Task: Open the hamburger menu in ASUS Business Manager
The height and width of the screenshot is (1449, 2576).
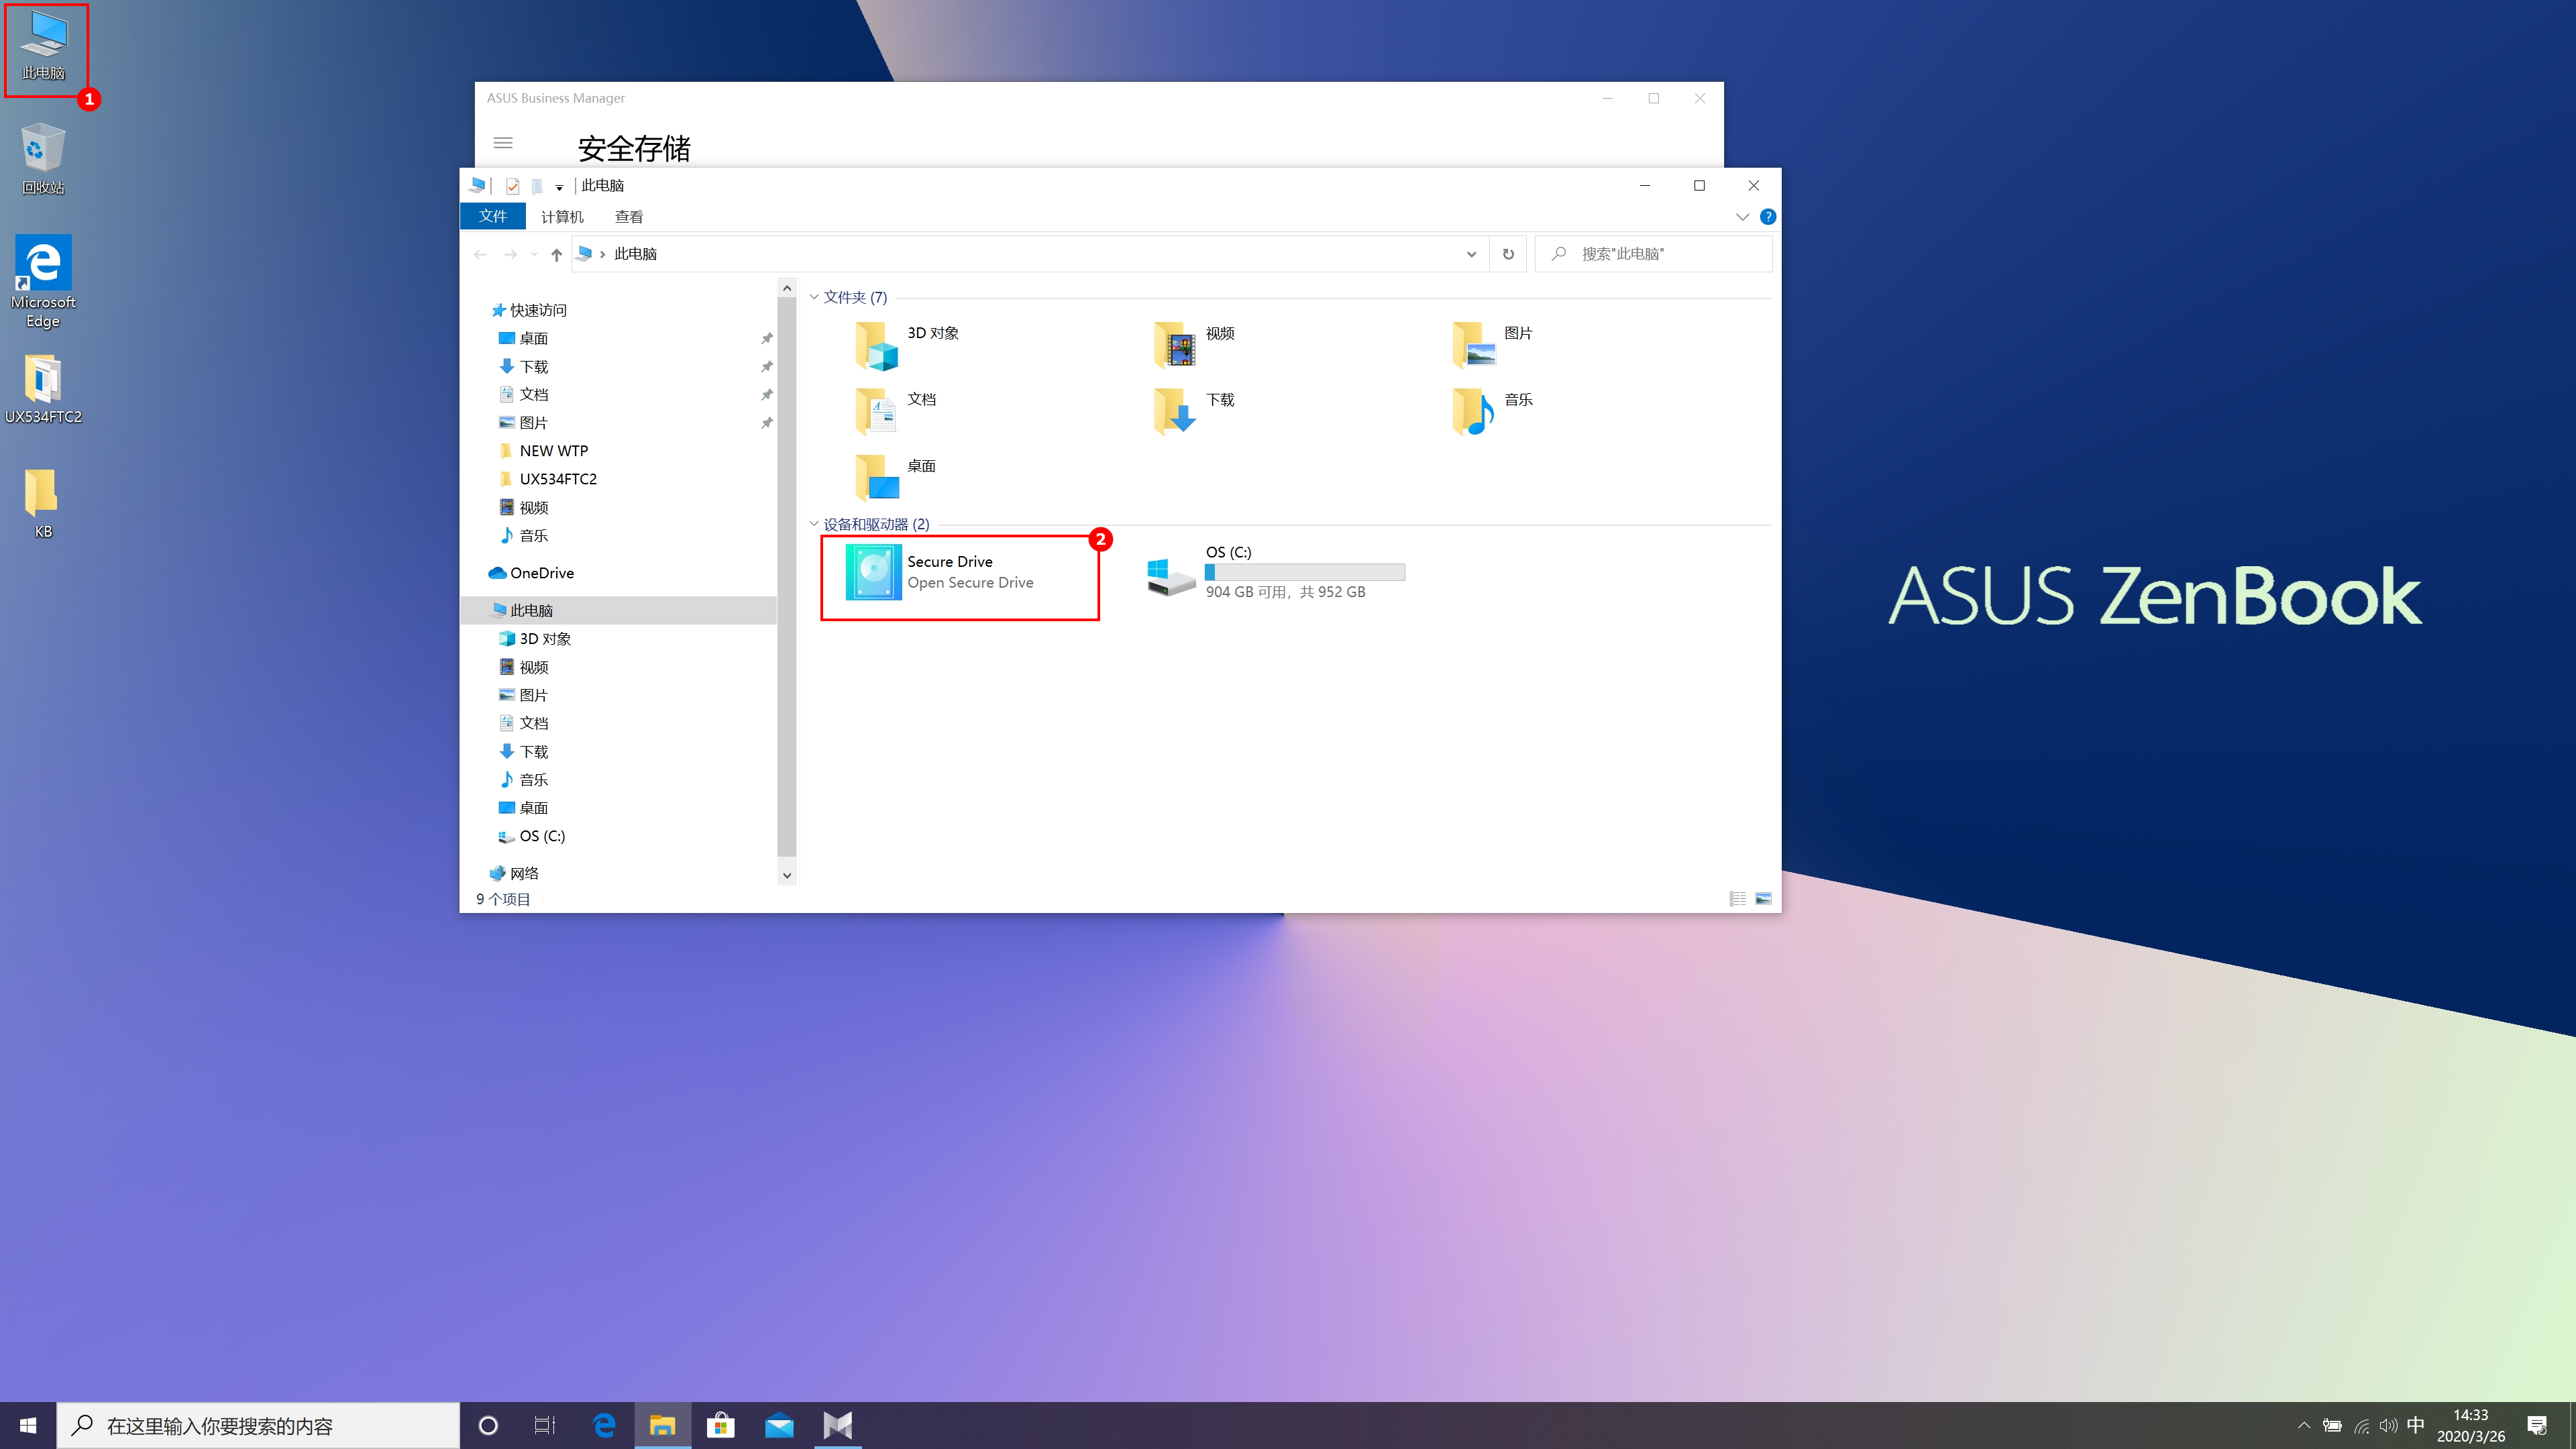Action: 503,143
